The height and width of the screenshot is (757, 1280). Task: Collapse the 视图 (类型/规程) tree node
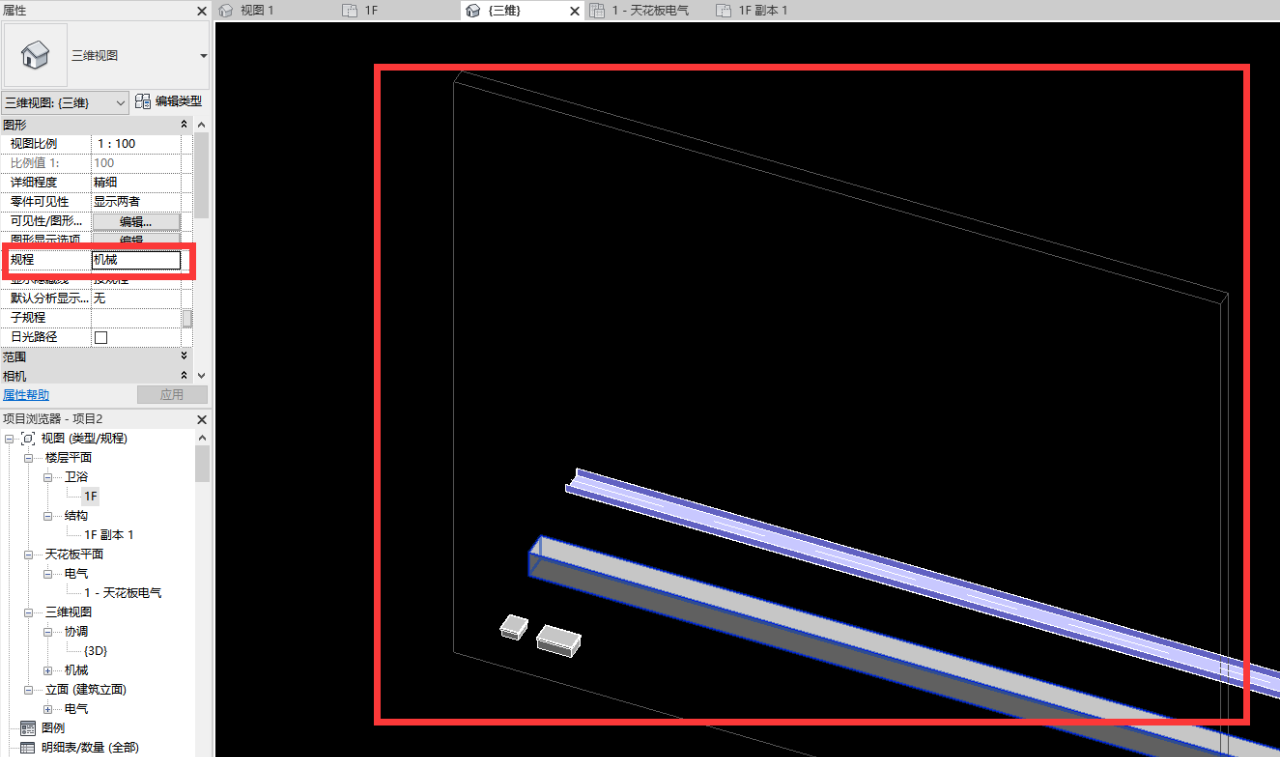10,438
